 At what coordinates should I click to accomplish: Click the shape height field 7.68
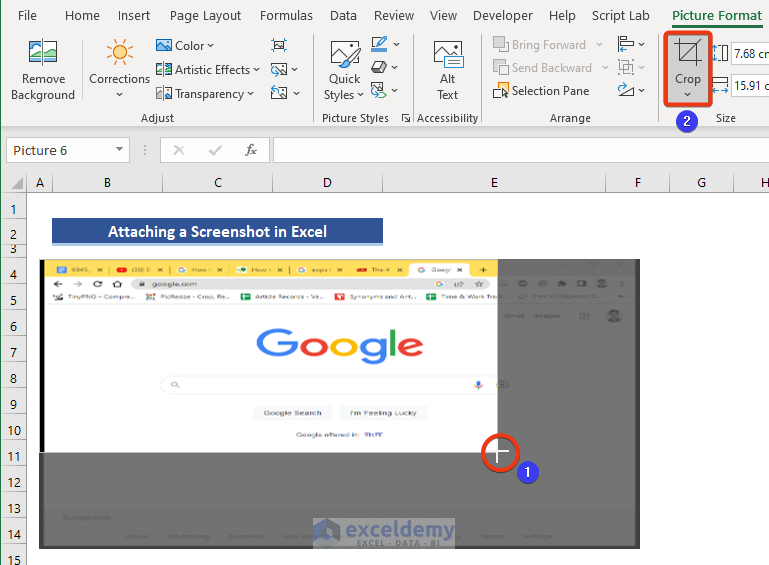pos(750,53)
